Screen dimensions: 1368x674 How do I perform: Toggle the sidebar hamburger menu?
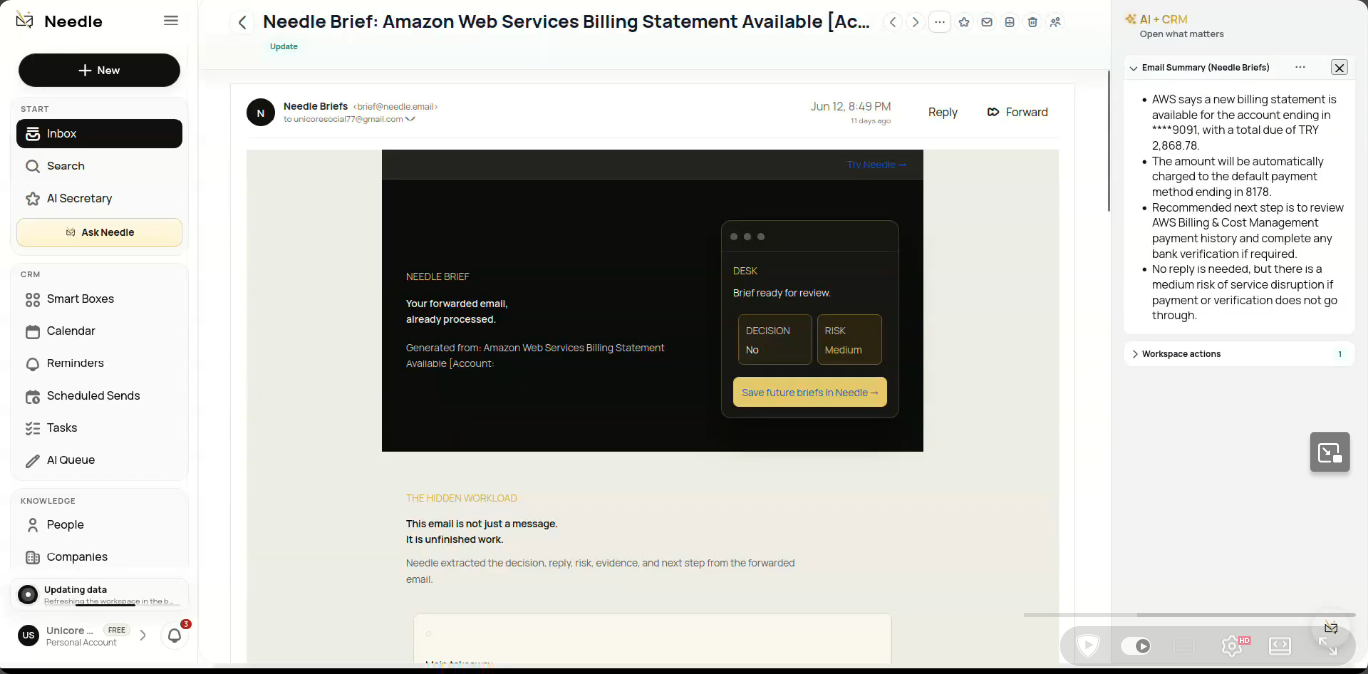click(x=171, y=21)
